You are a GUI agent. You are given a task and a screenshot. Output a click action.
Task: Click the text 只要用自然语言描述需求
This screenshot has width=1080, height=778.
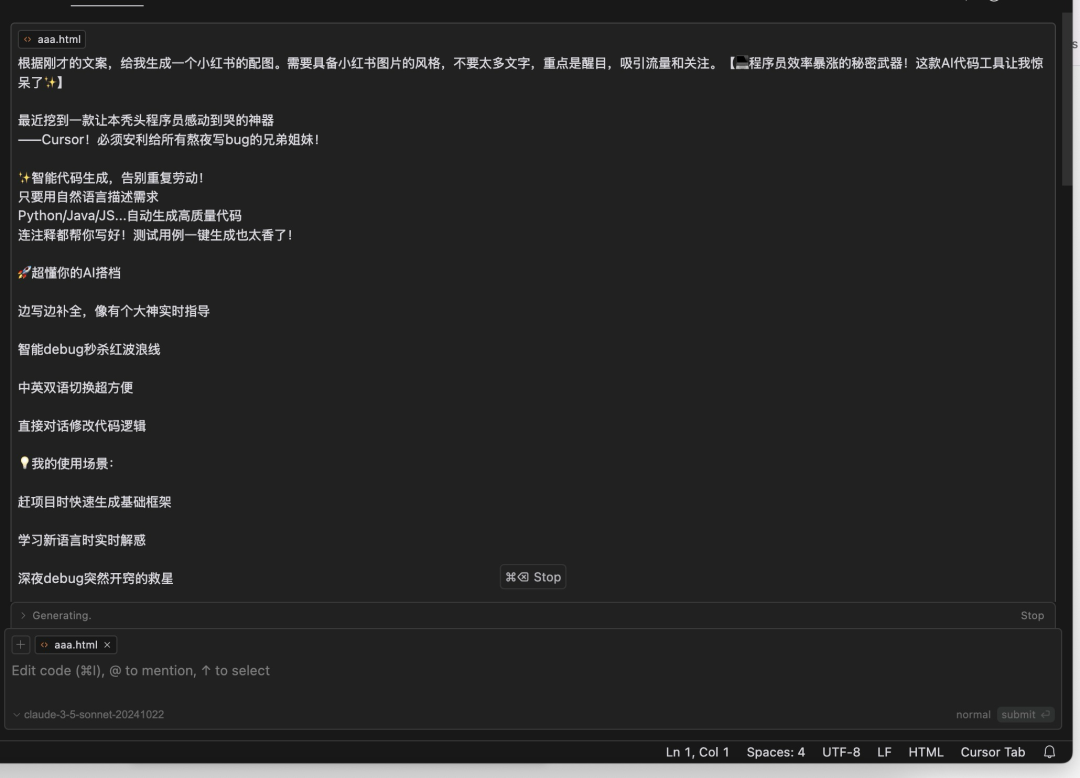88,197
